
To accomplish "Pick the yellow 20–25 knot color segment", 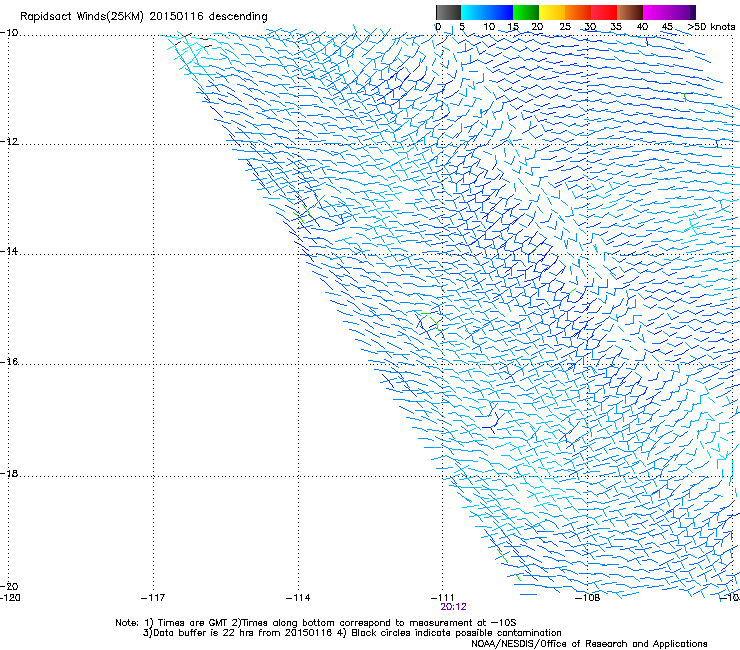I will pyautogui.click(x=552, y=12).
